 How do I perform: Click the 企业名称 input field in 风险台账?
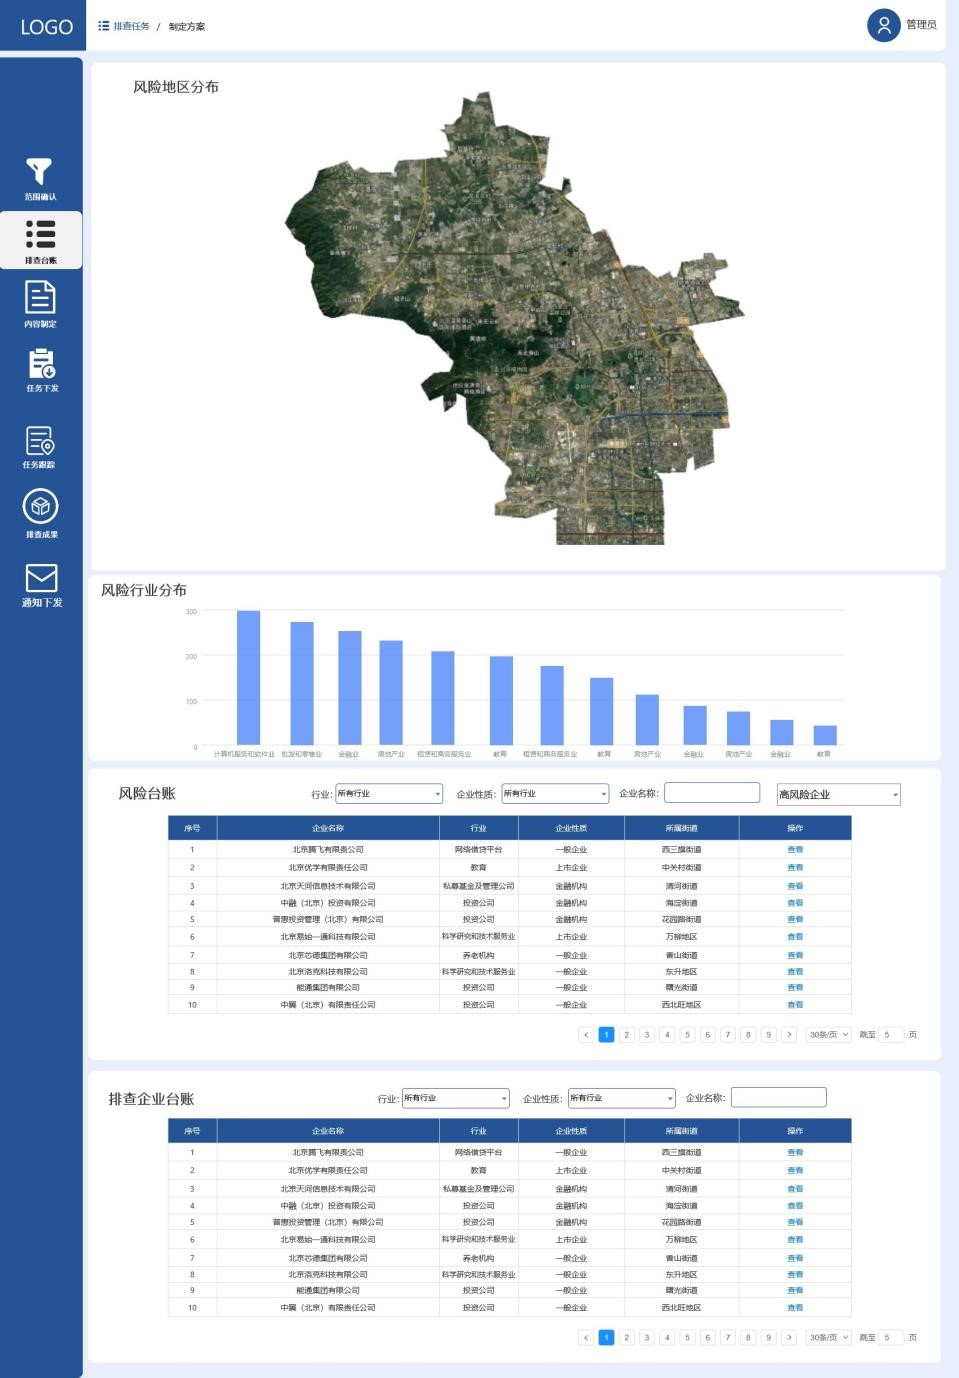[712, 793]
